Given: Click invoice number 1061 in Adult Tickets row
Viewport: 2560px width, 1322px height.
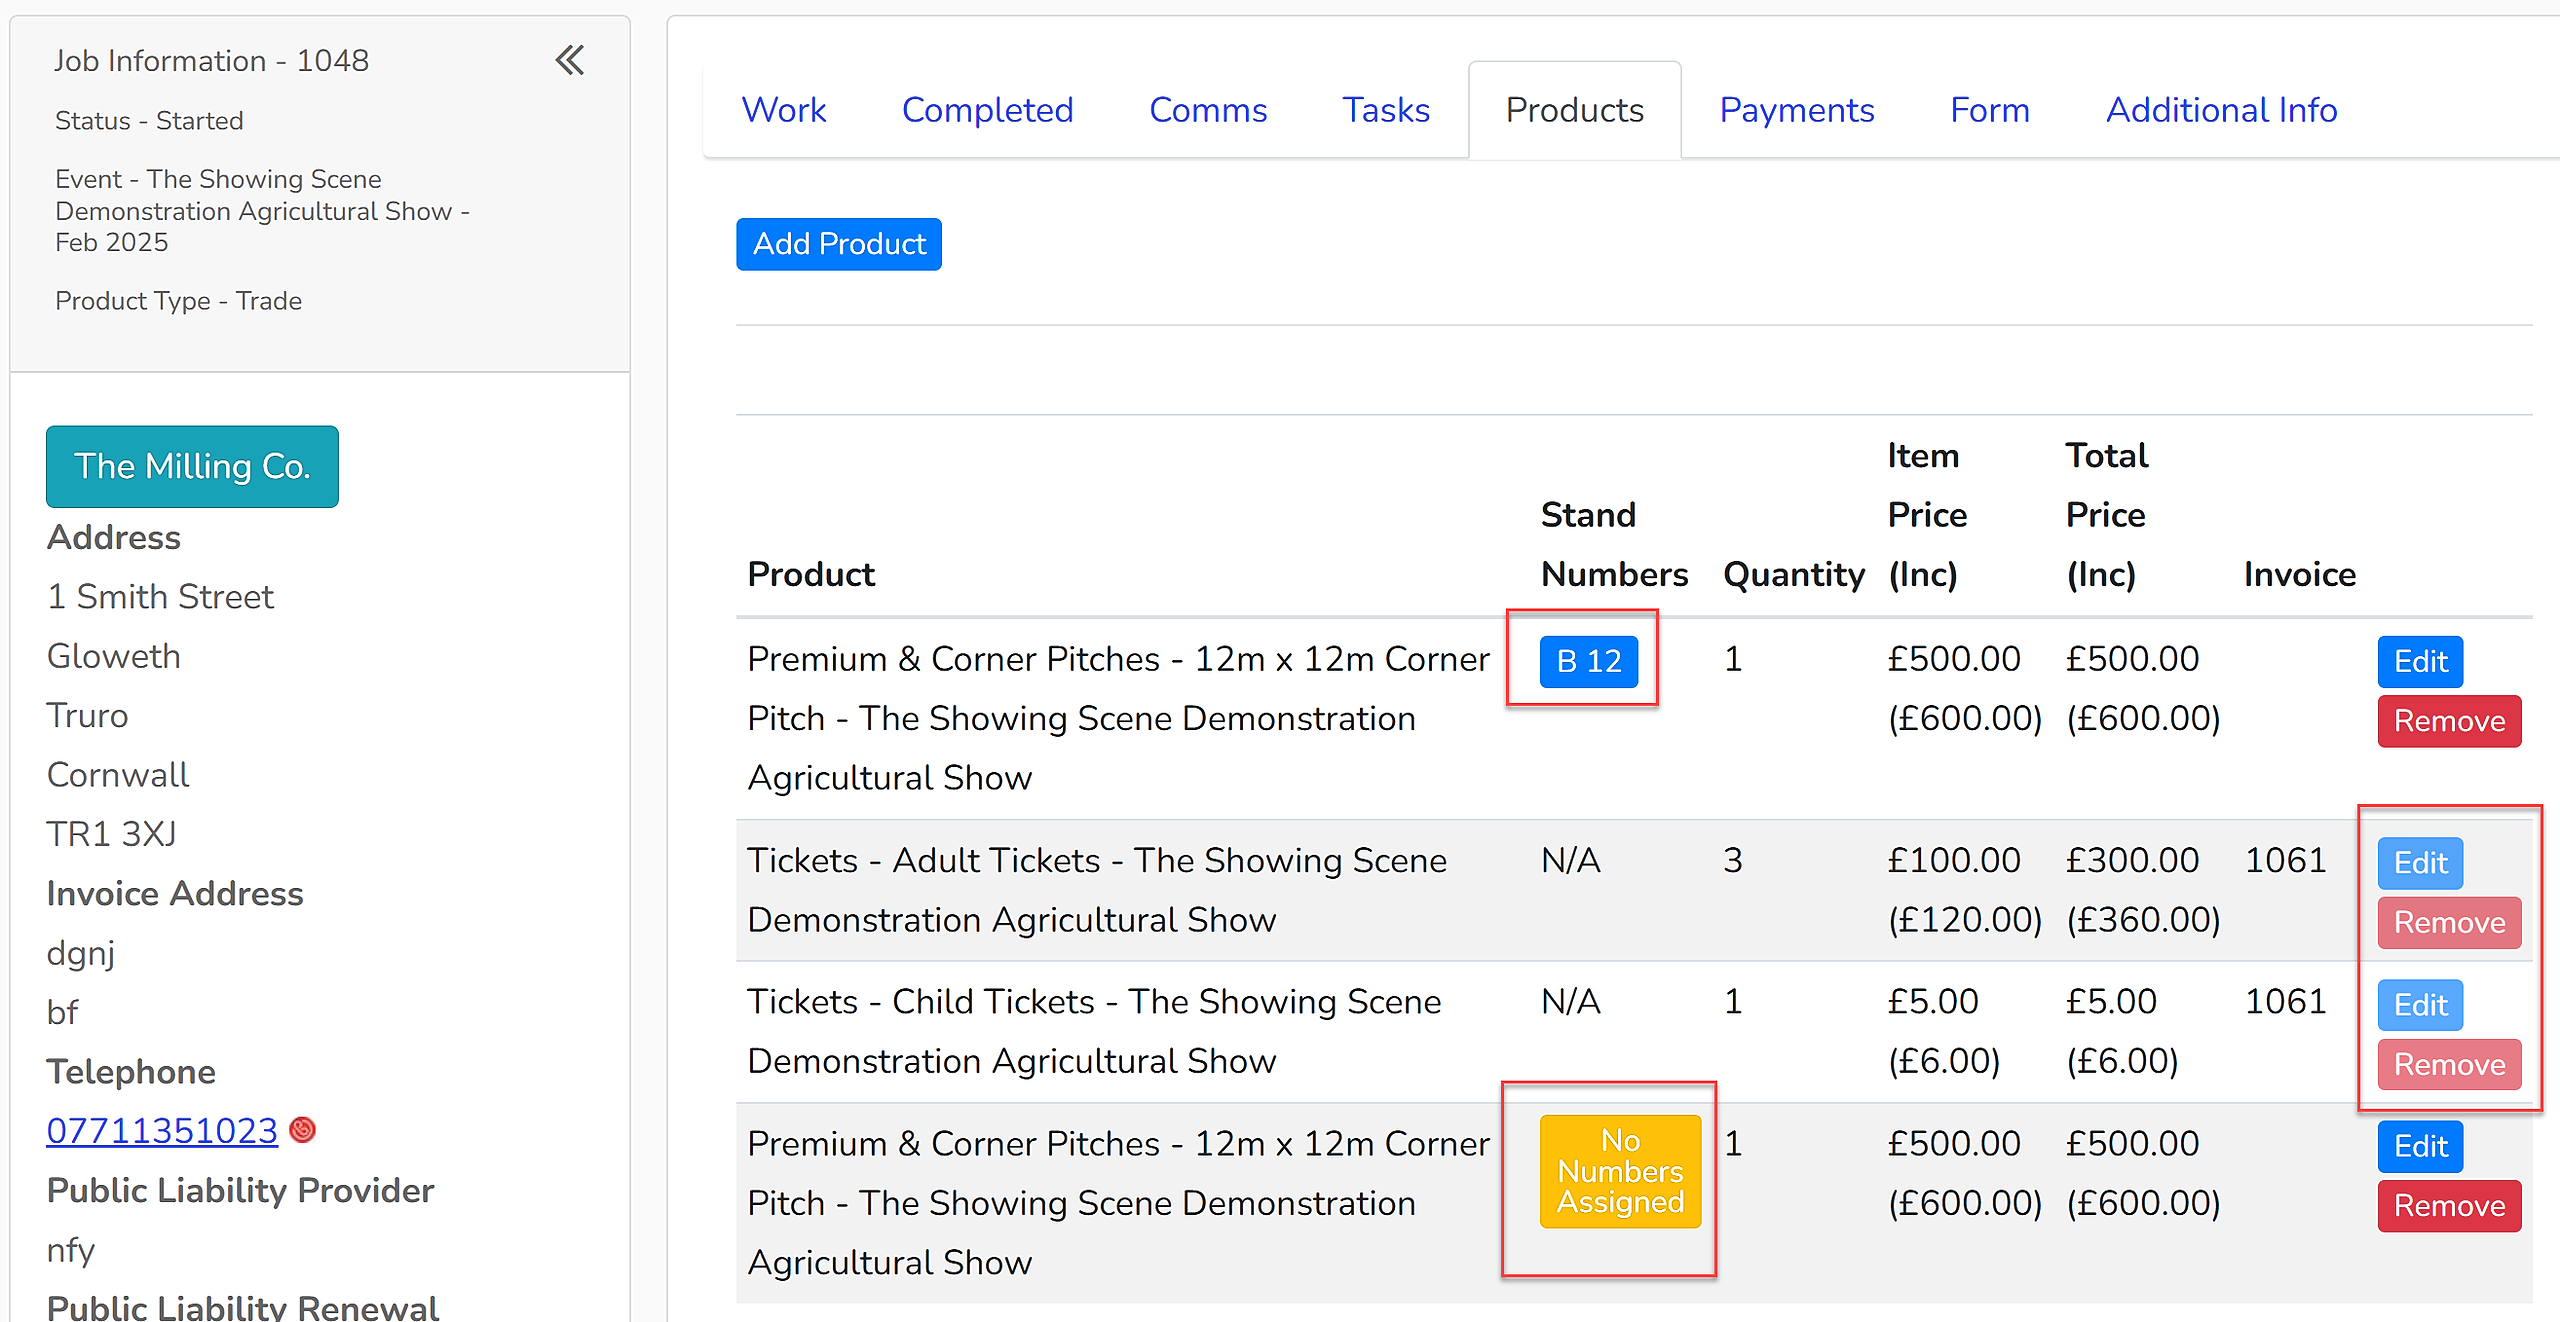Looking at the screenshot, I should point(2285,861).
